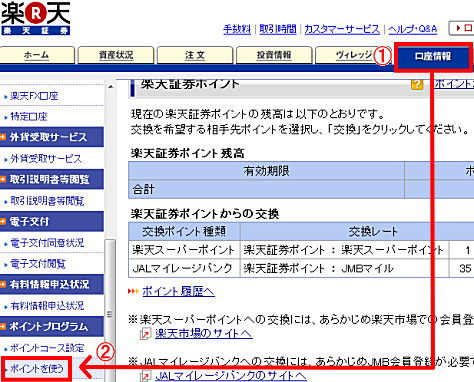
Task: Open the yellow question mark help icon
Action: (417, 85)
